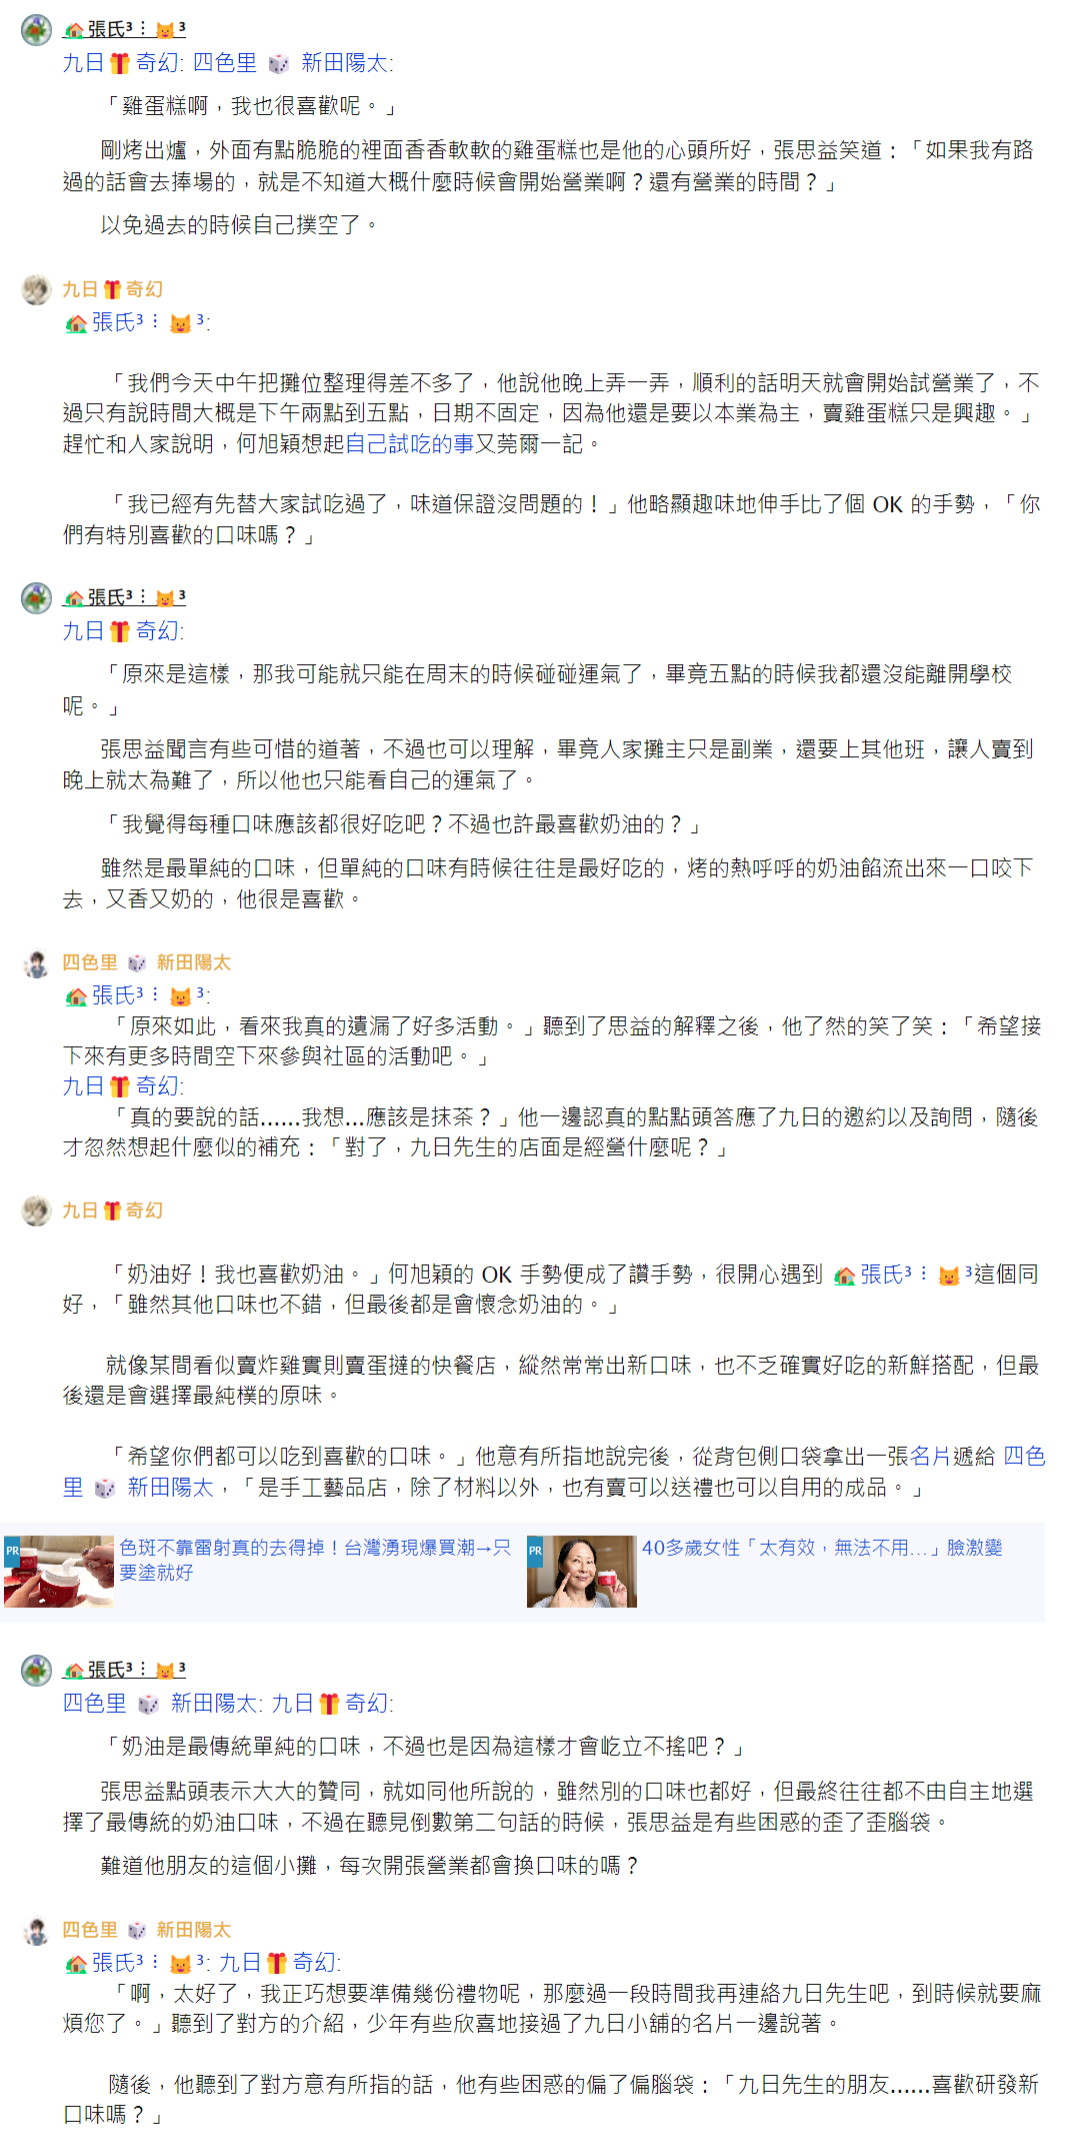Click the third post's 張氏 author avatar
This screenshot has height=2136, width=1076.
37,598
